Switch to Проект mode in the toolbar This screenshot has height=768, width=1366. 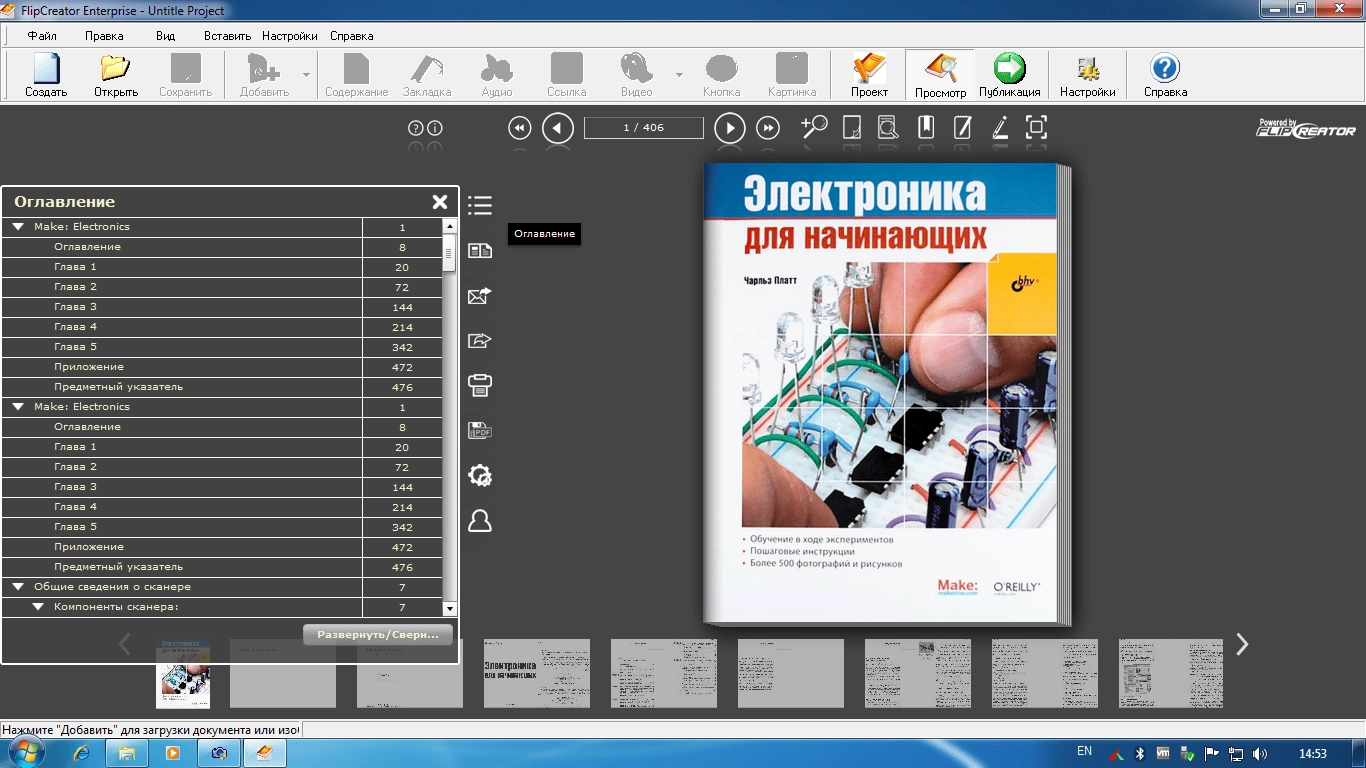869,75
